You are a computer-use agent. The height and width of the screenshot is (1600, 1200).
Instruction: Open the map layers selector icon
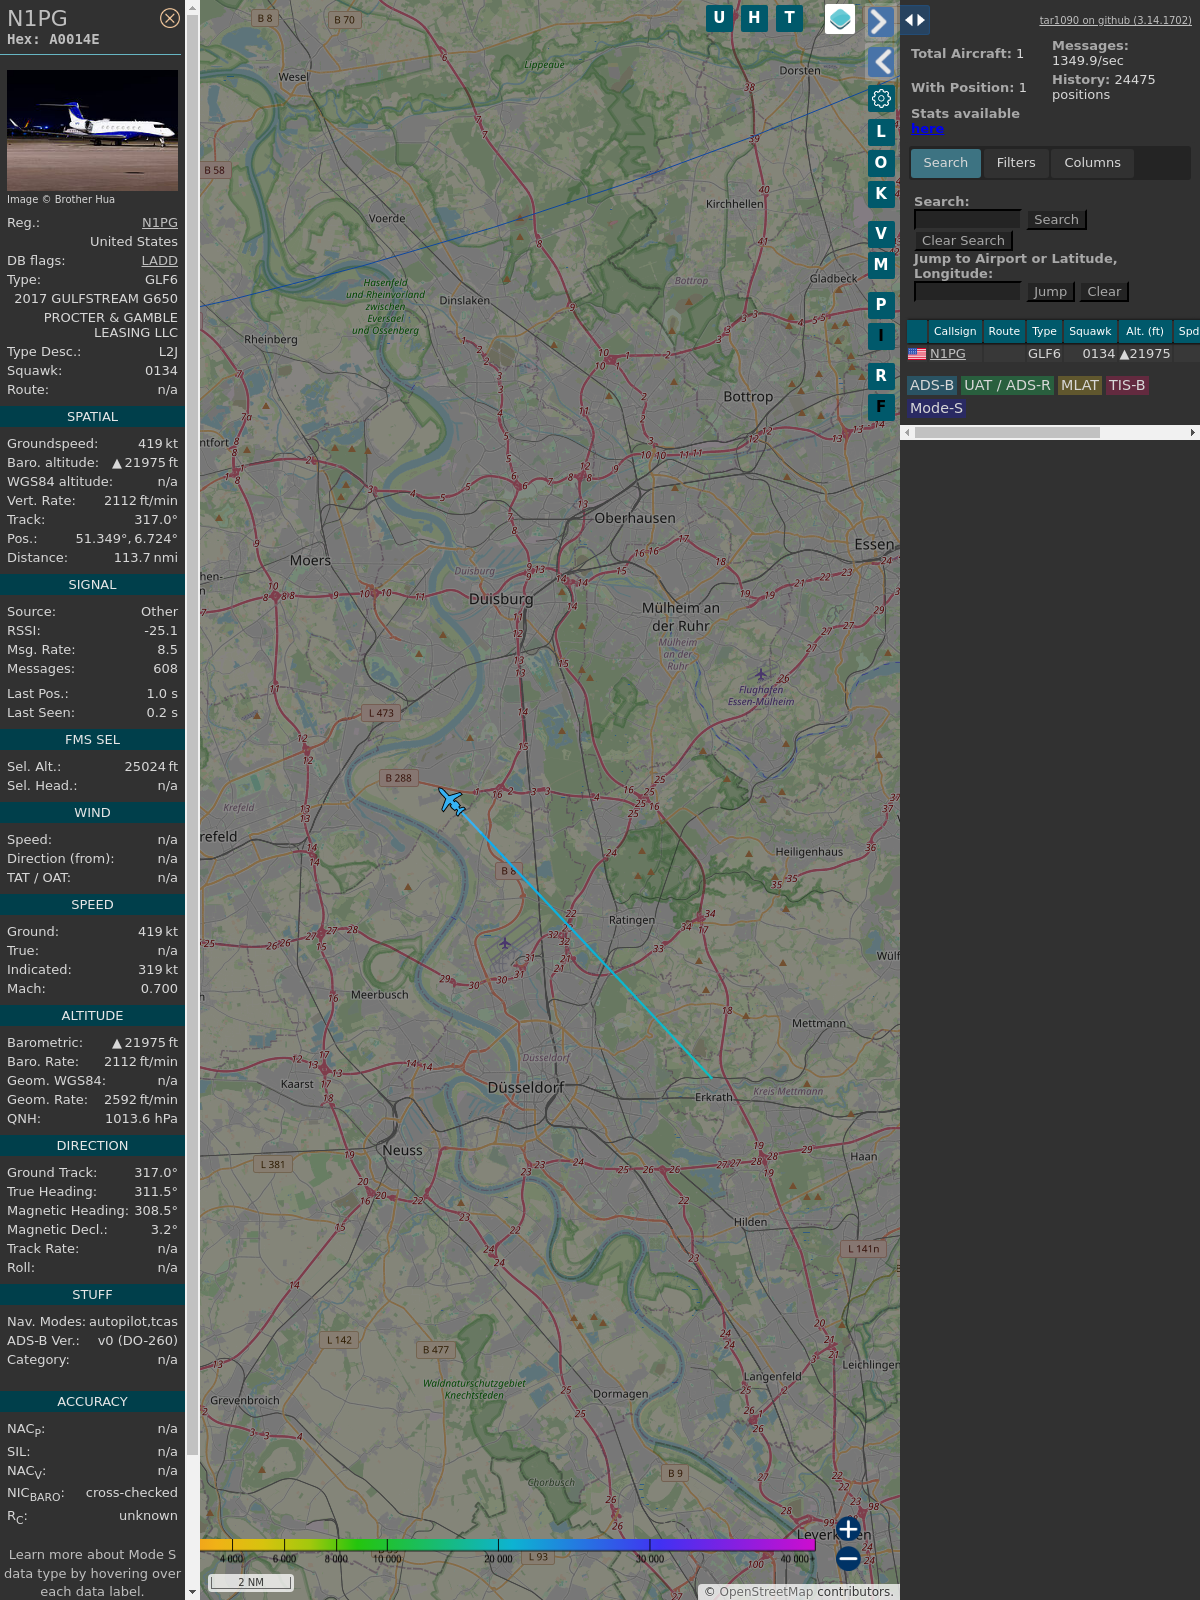click(x=840, y=19)
